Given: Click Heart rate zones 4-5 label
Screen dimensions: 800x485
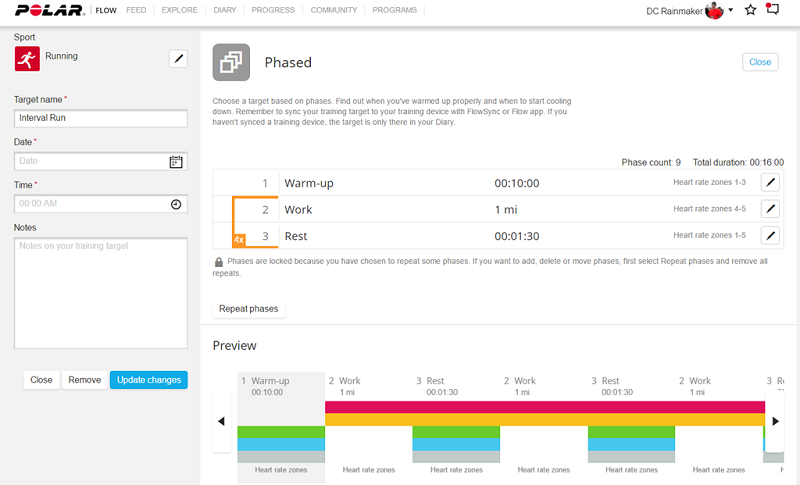Looking at the screenshot, I should (709, 209).
